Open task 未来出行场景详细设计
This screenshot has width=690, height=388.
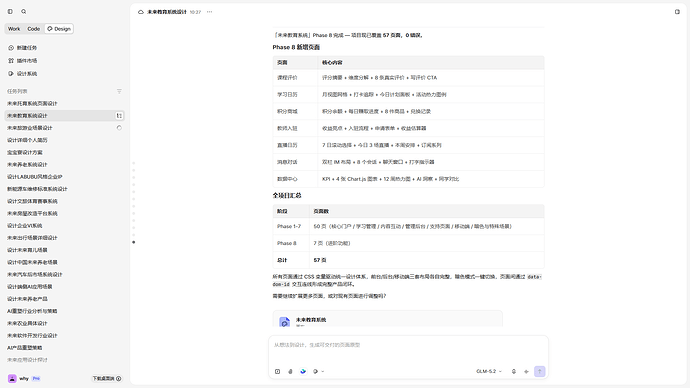tap(64, 238)
